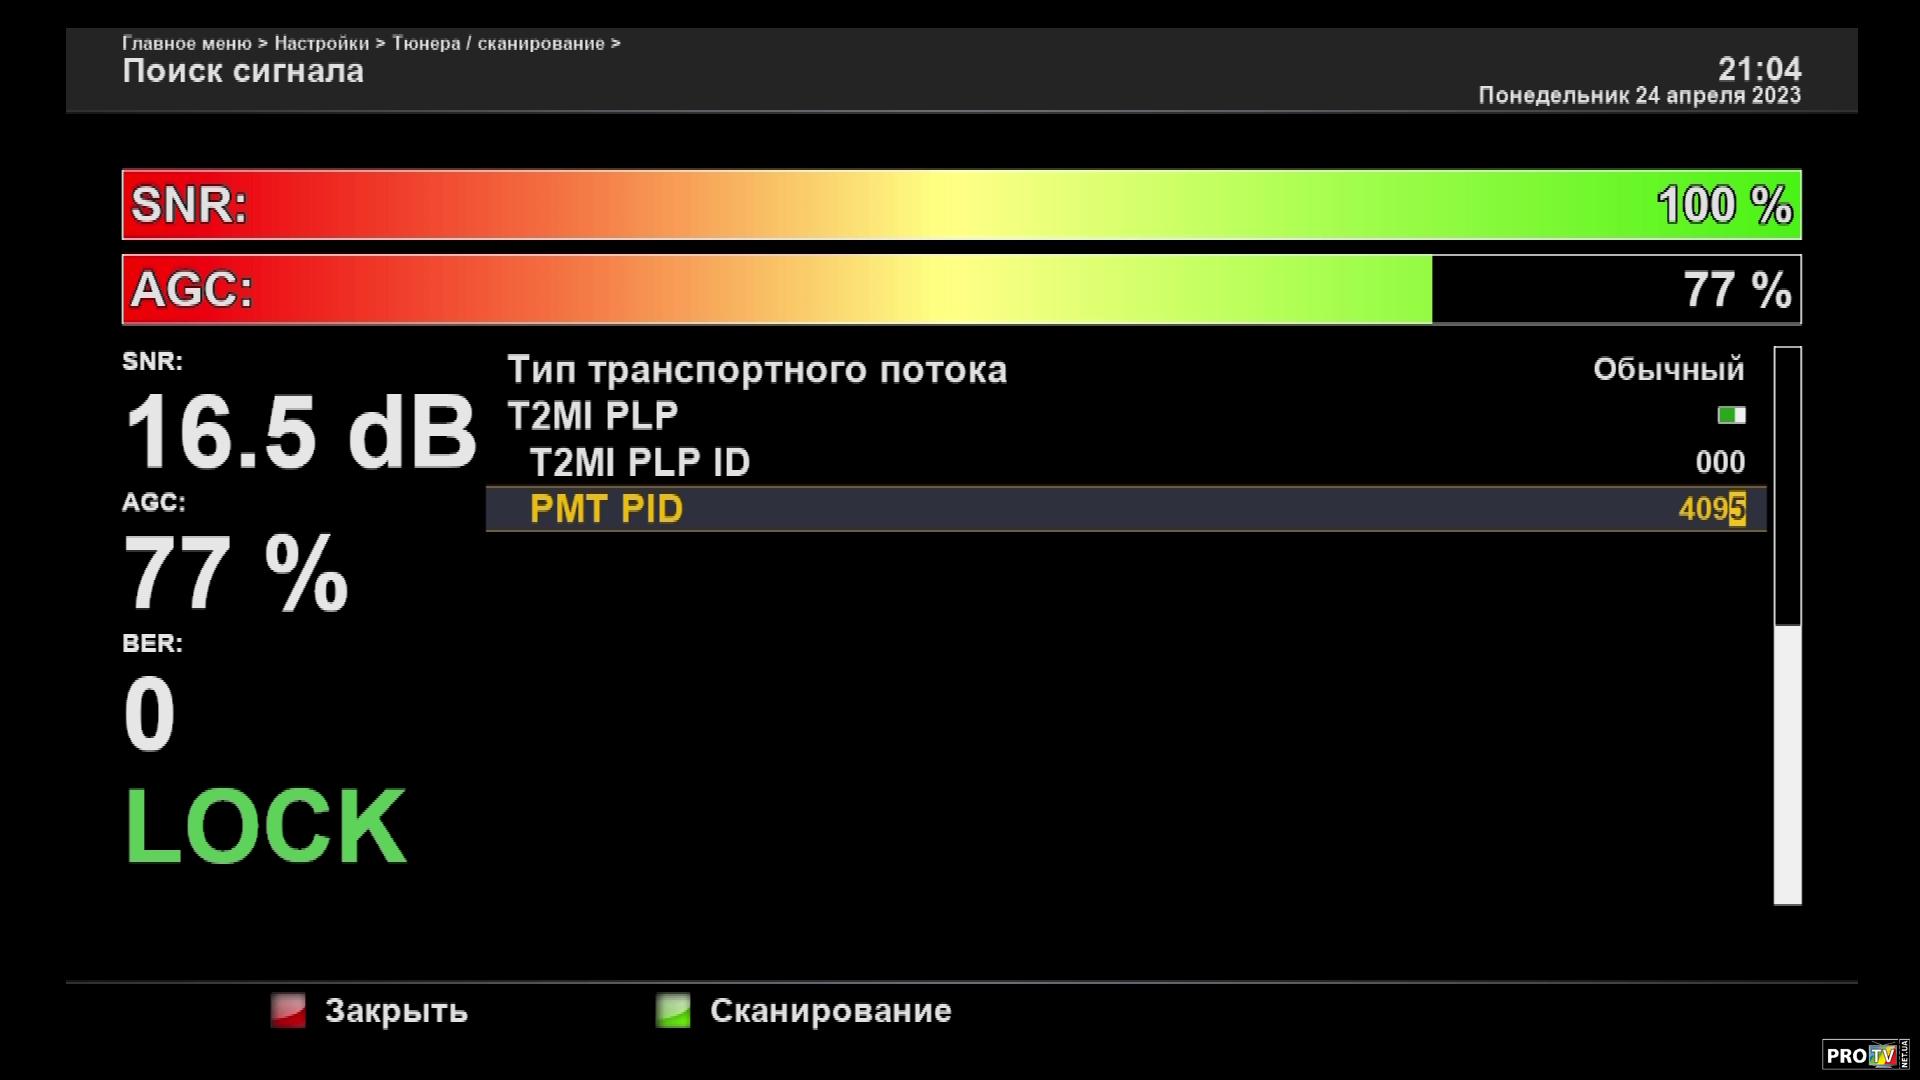Click the Сканирование label
This screenshot has height=1080, width=1920.
830,1011
